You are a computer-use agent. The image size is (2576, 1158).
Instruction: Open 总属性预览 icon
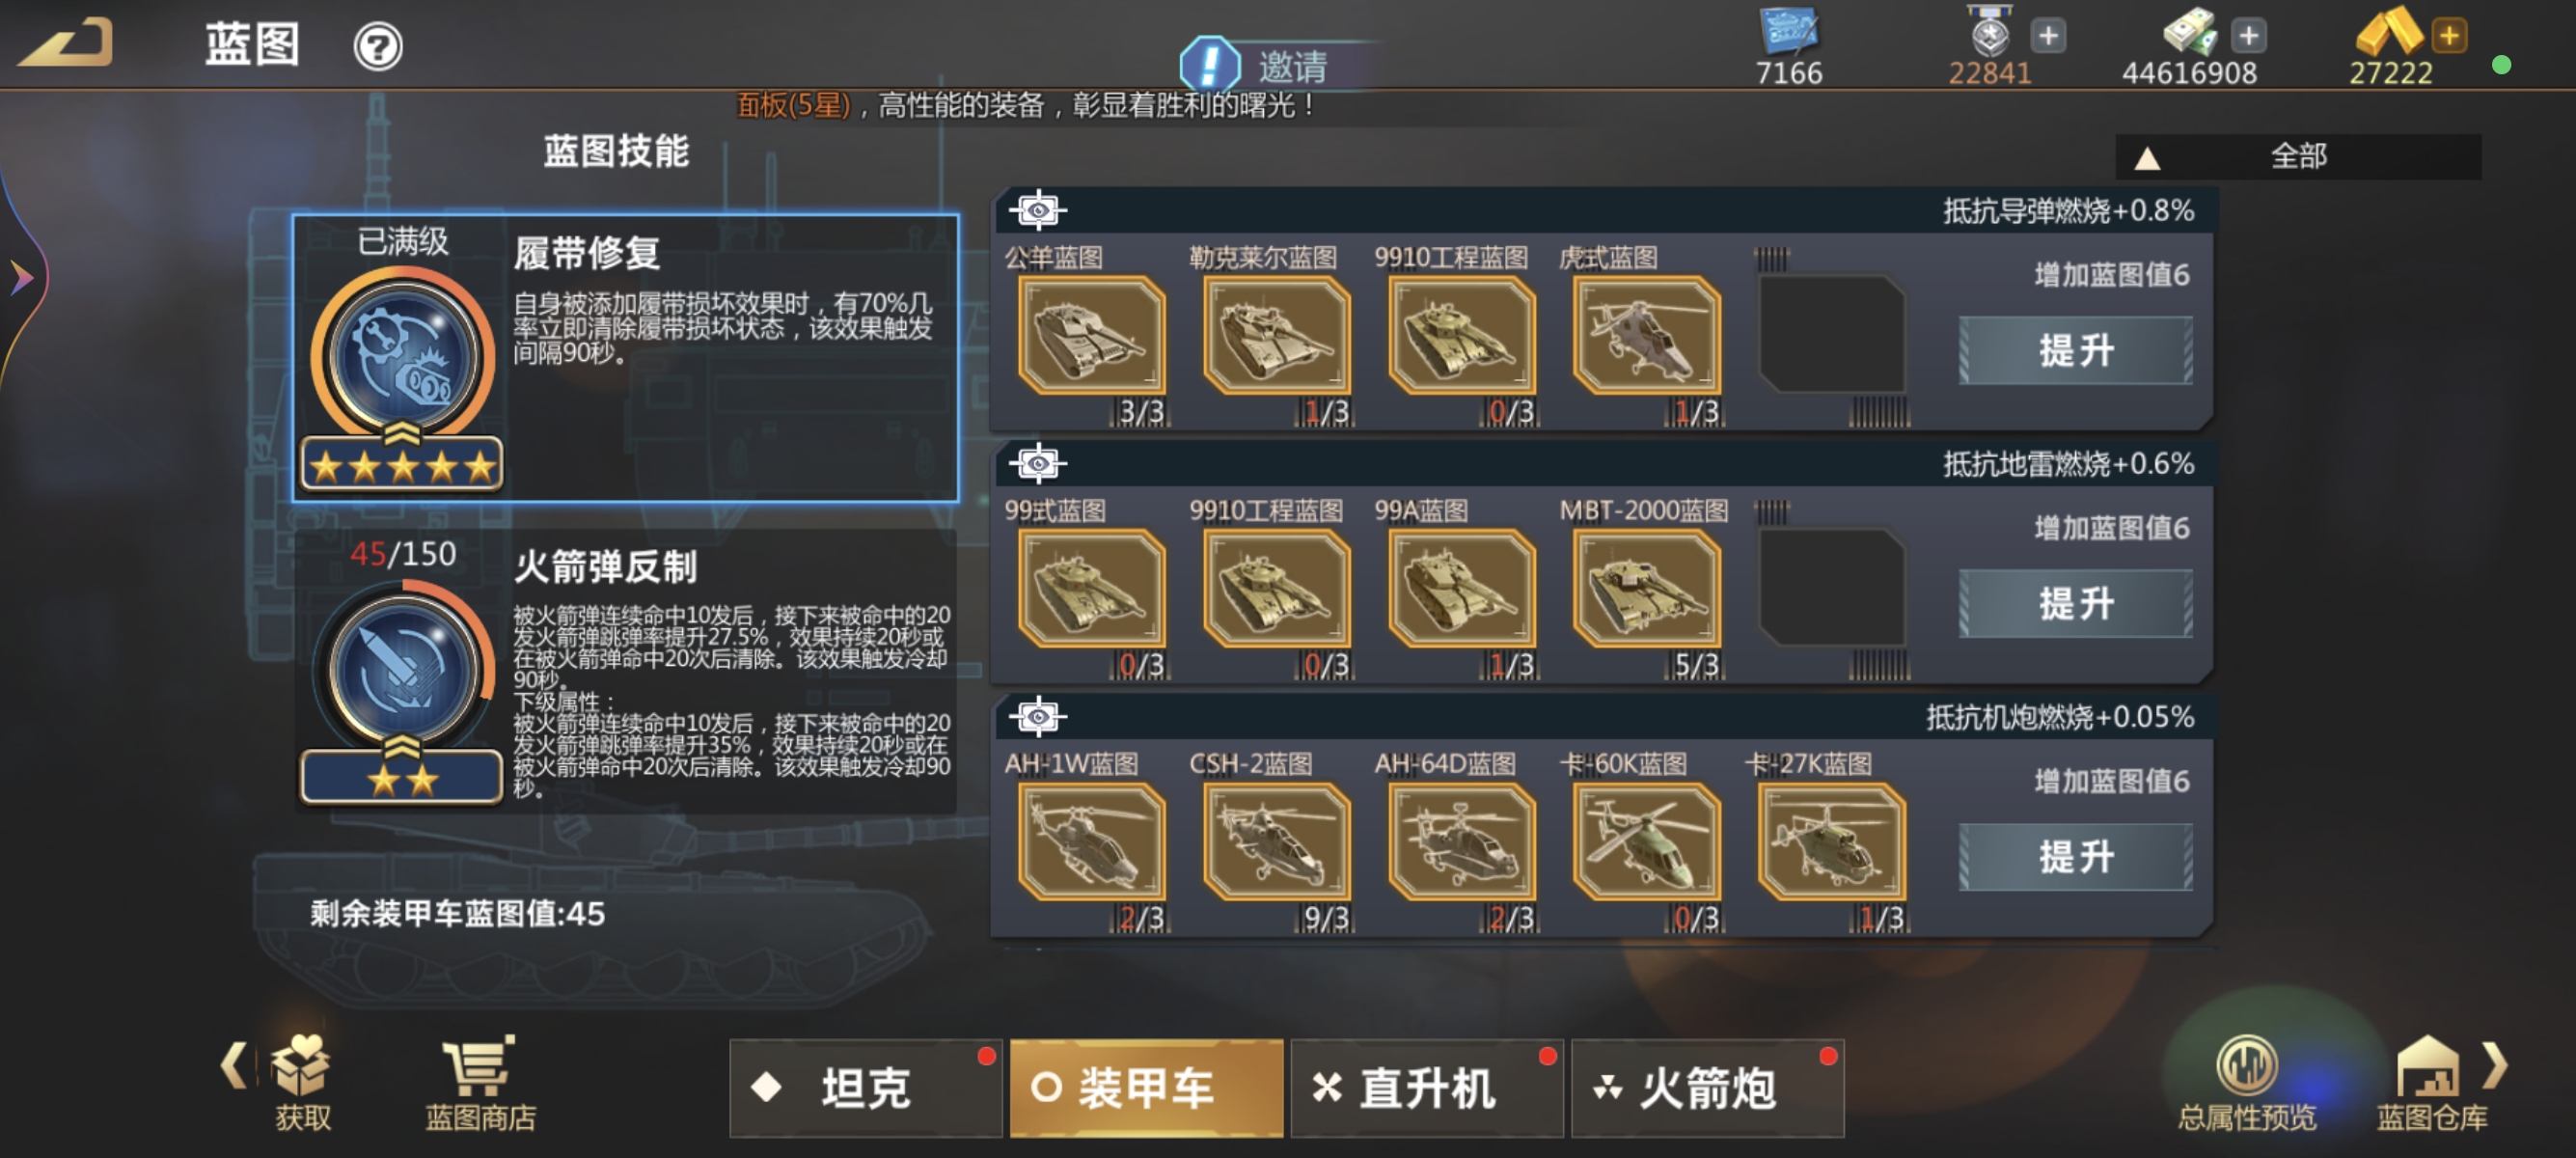coord(2246,1065)
